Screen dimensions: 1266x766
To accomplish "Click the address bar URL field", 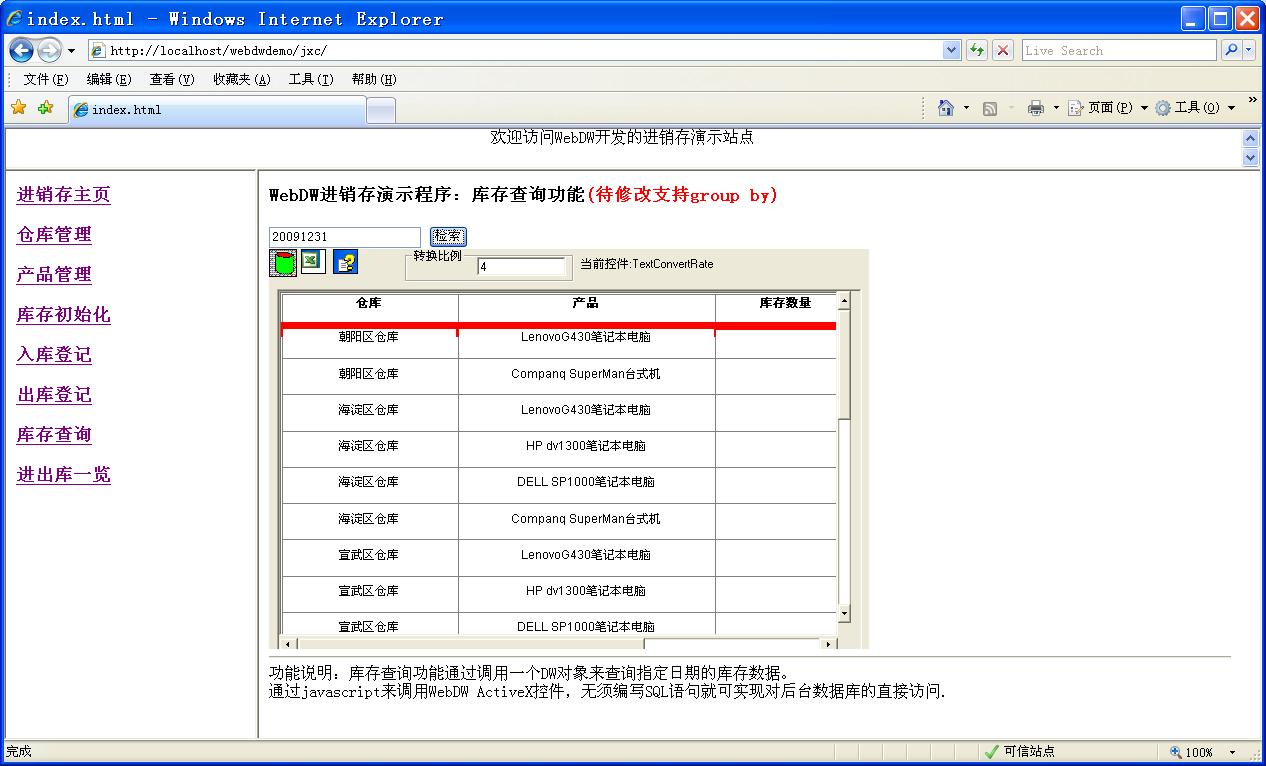I will pos(515,50).
